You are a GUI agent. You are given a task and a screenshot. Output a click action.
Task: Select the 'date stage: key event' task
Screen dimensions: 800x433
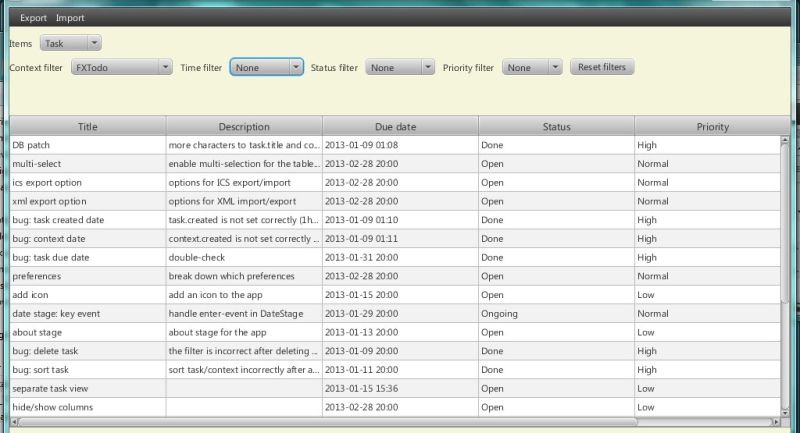[x=56, y=314]
